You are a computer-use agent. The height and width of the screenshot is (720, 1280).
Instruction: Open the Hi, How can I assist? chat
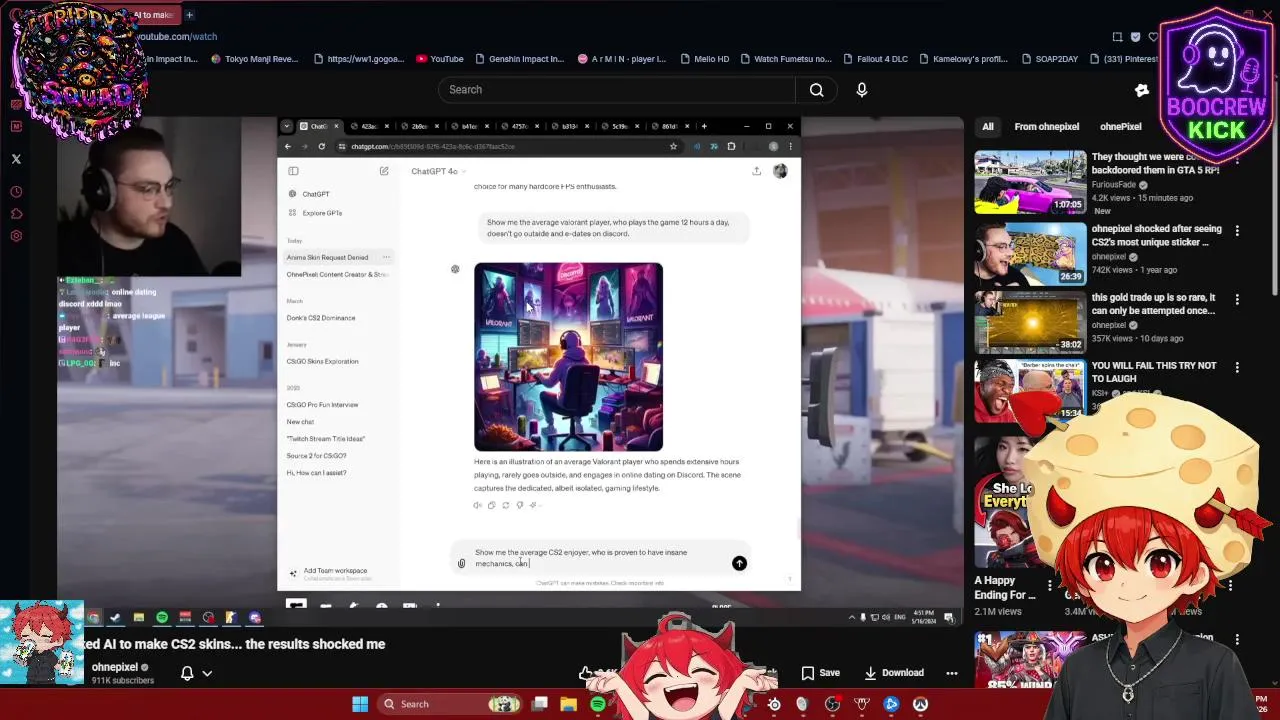tap(316, 473)
